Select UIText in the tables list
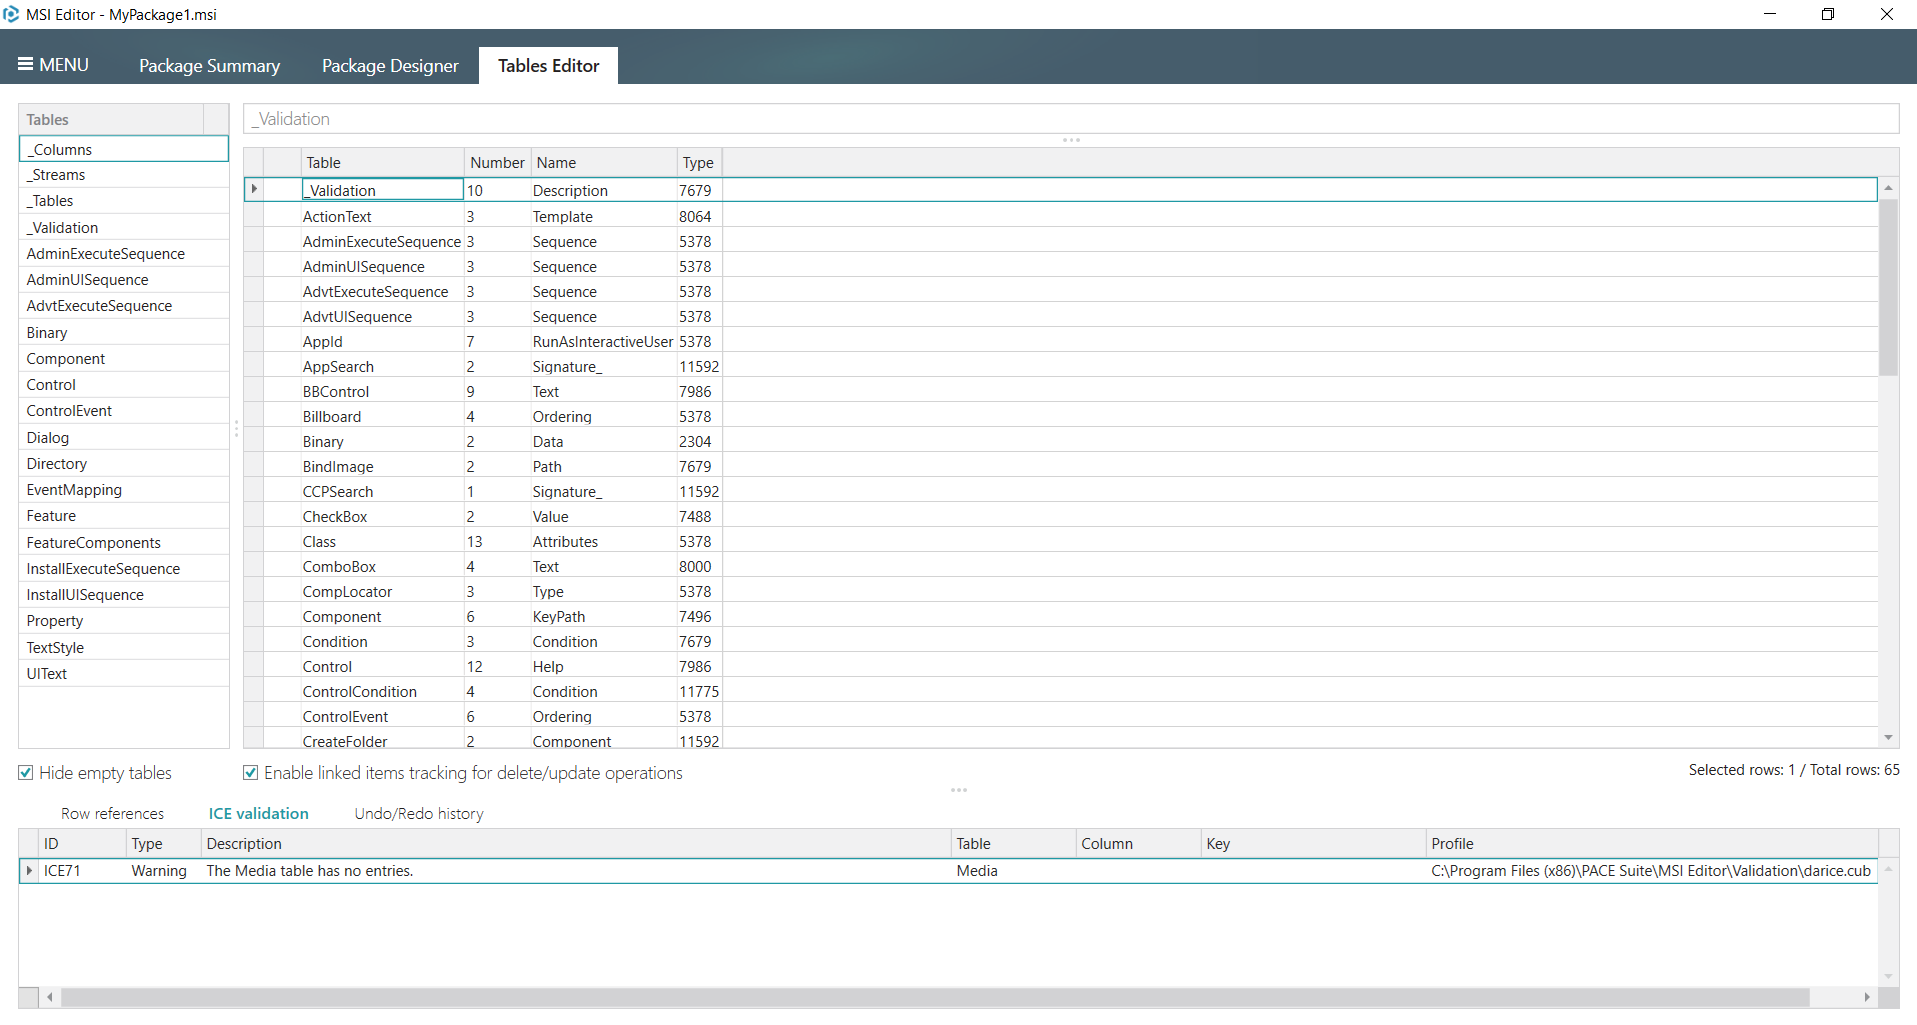 click(124, 674)
